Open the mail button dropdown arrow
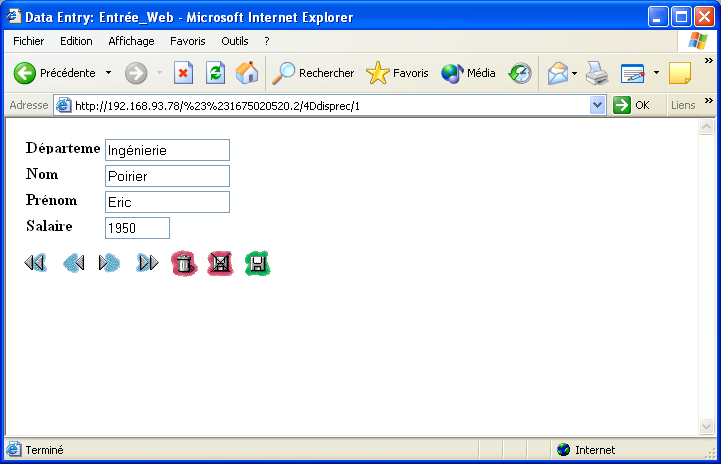The image size is (721, 464). [574, 73]
